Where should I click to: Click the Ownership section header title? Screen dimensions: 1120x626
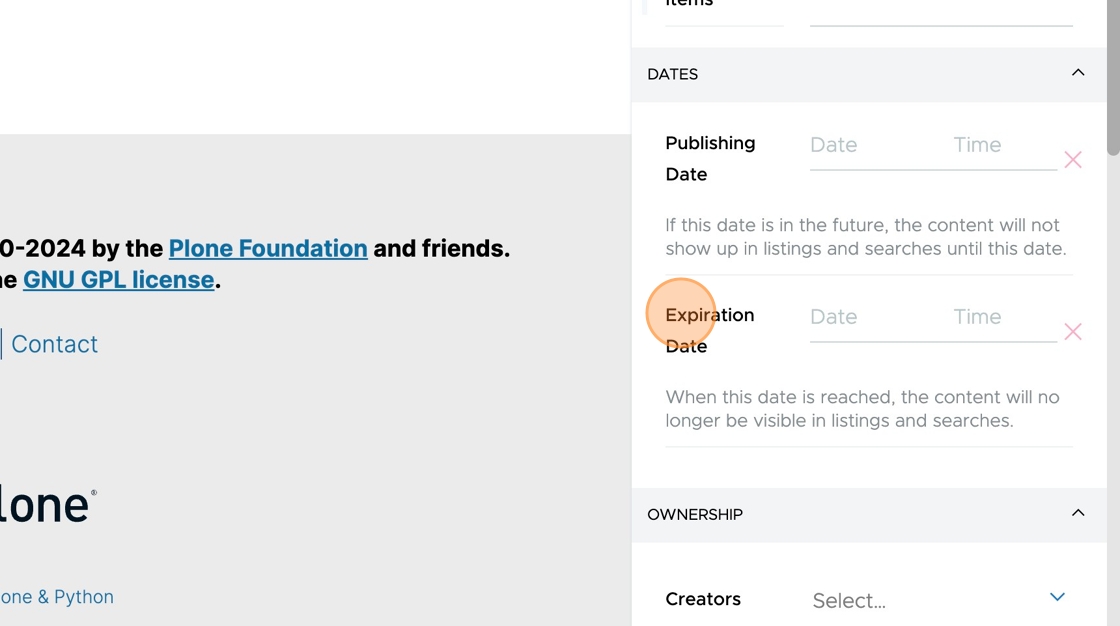(694, 515)
